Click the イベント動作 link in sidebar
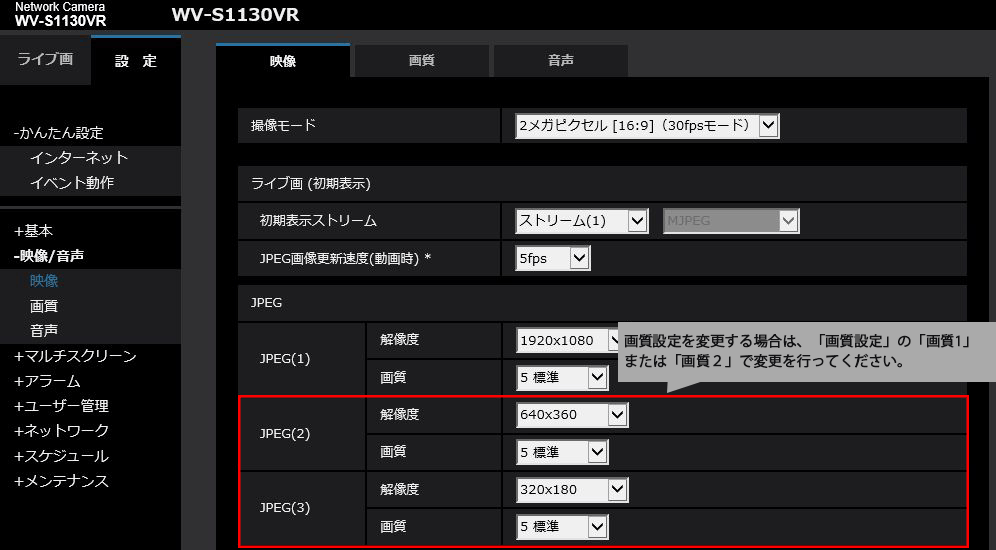996x550 pixels. [72, 183]
